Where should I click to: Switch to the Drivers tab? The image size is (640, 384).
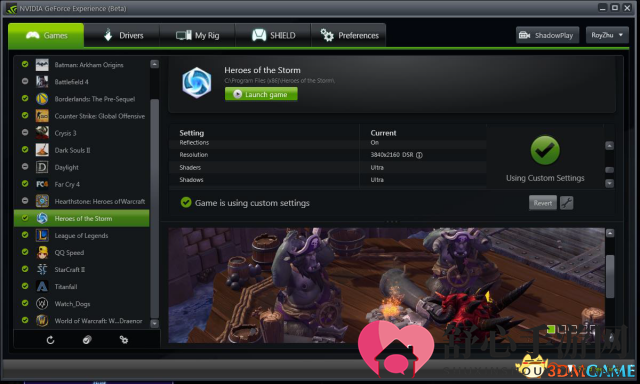[122, 36]
